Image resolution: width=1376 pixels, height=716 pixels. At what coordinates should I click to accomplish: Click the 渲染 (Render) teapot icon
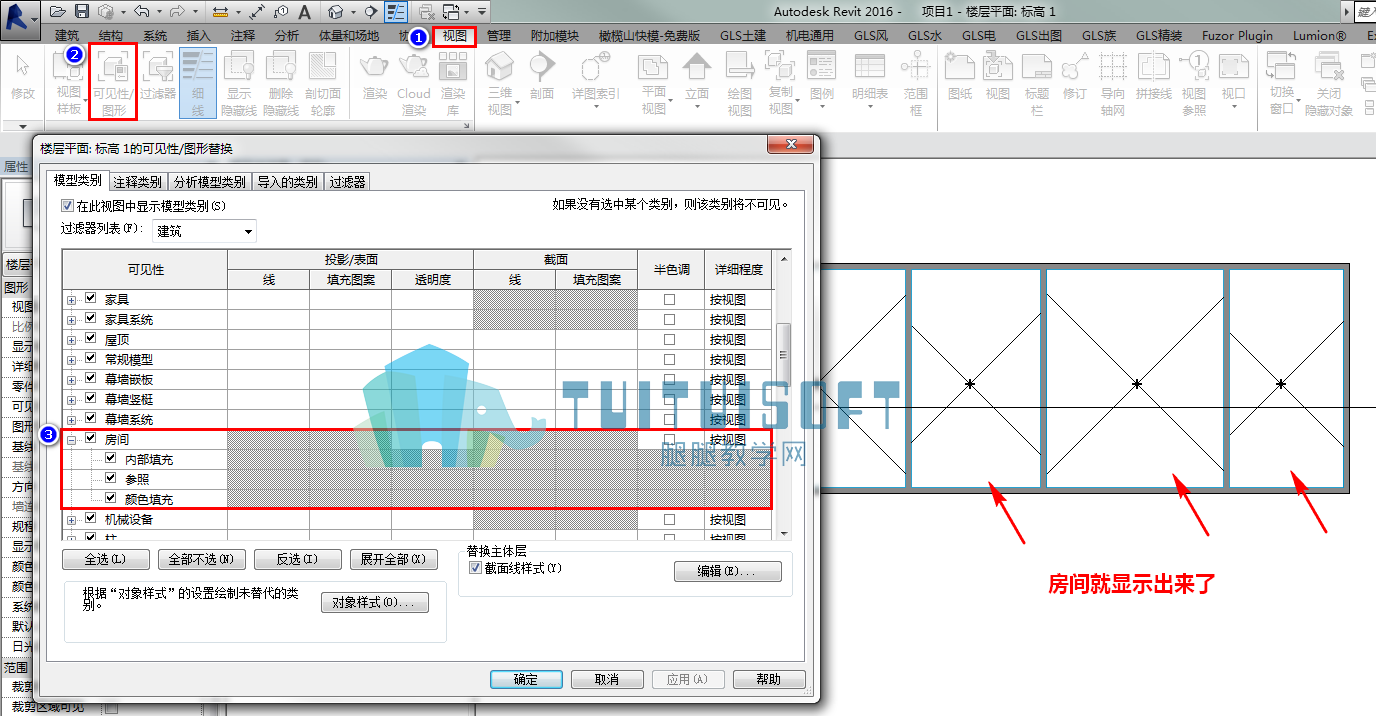tap(374, 76)
